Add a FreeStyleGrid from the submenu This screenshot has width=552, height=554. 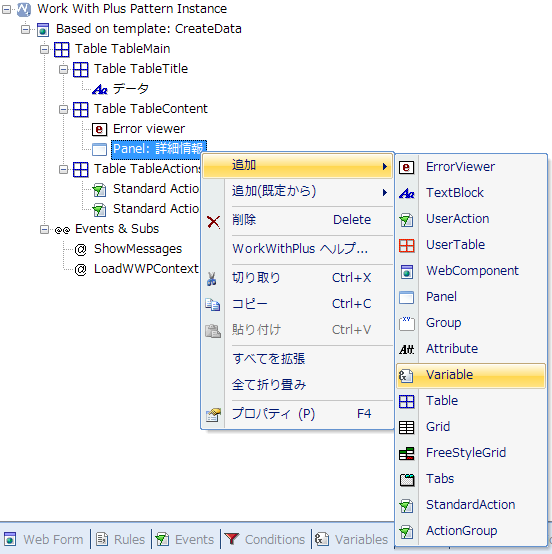tap(471, 453)
